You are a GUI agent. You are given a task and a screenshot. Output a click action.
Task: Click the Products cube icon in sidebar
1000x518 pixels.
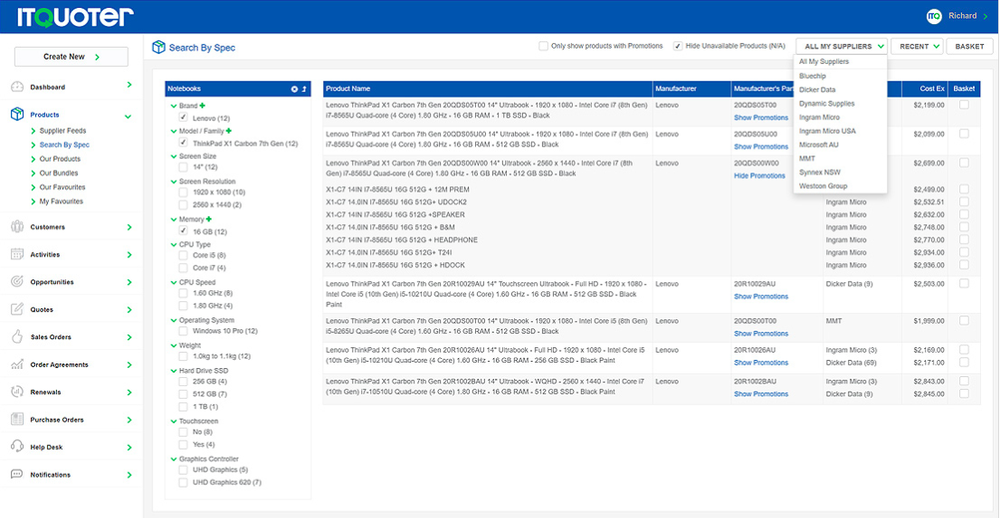click(x=17, y=115)
